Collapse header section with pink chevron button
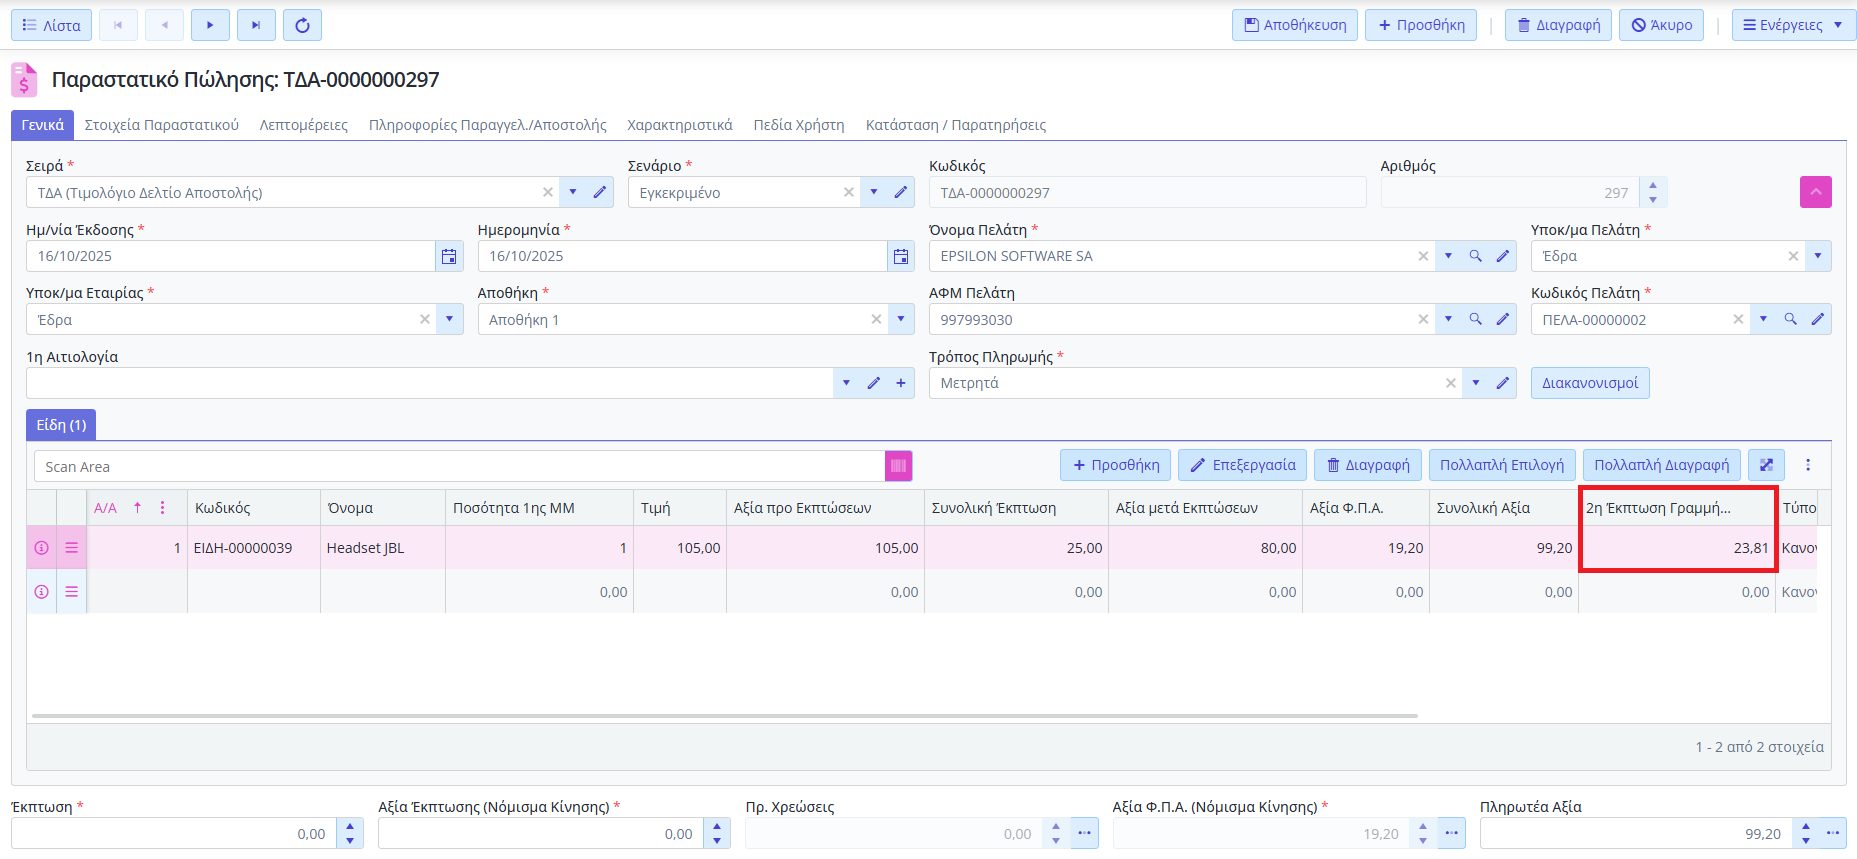The height and width of the screenshot is (859, 1857). [1815, 192]
